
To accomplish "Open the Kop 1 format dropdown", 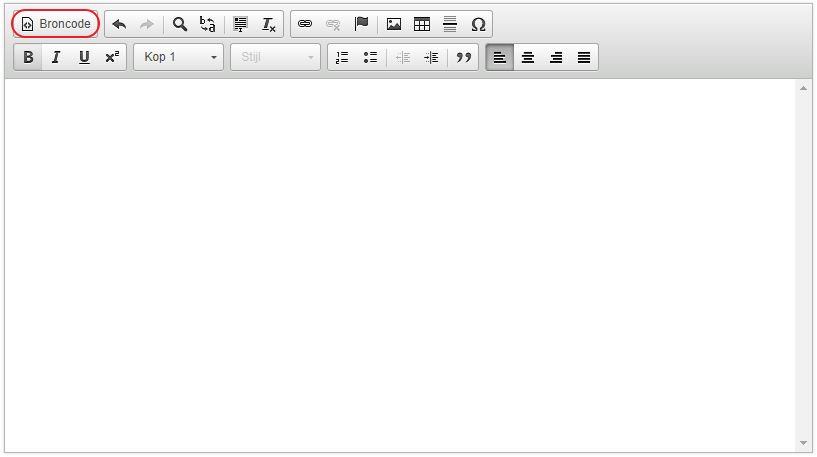I will tap(179, 57).
